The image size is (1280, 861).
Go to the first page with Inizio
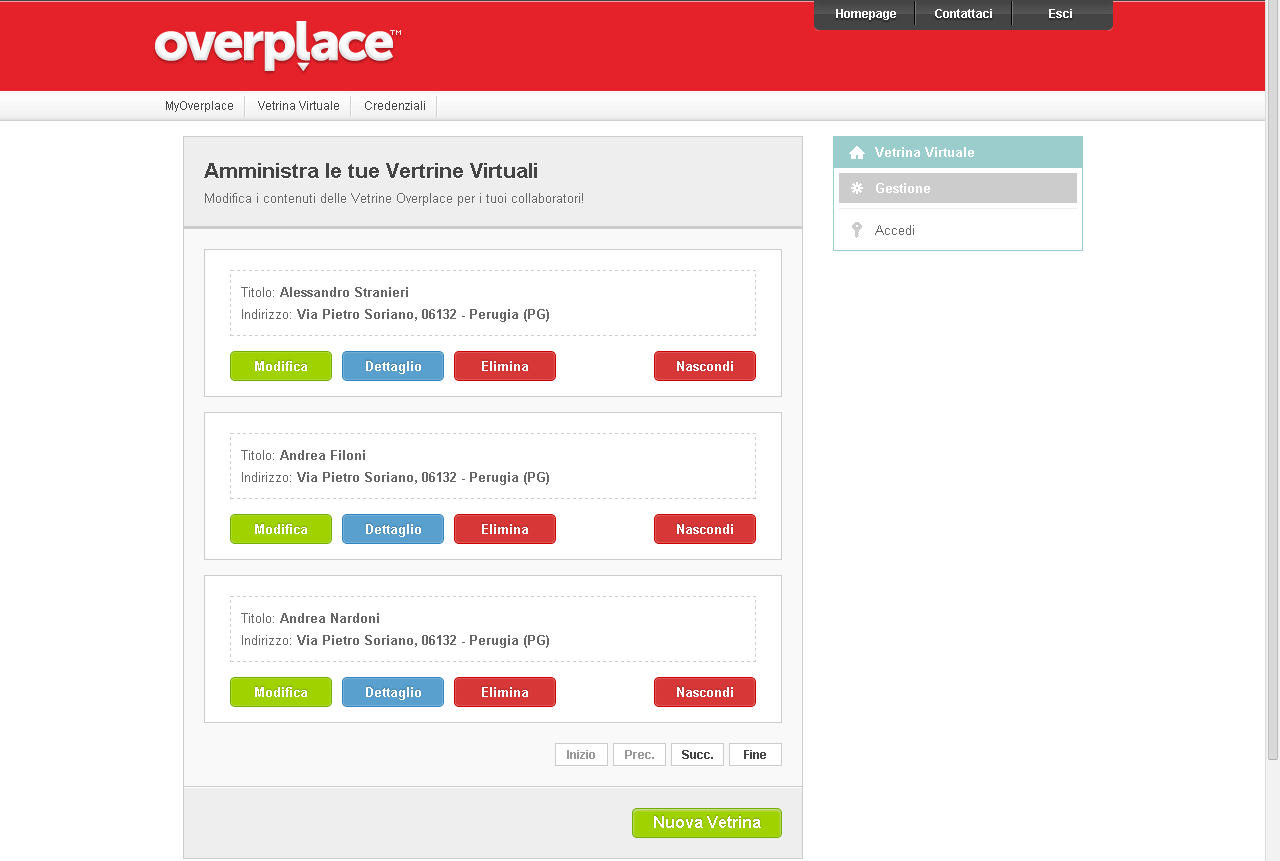coord(581,755)
